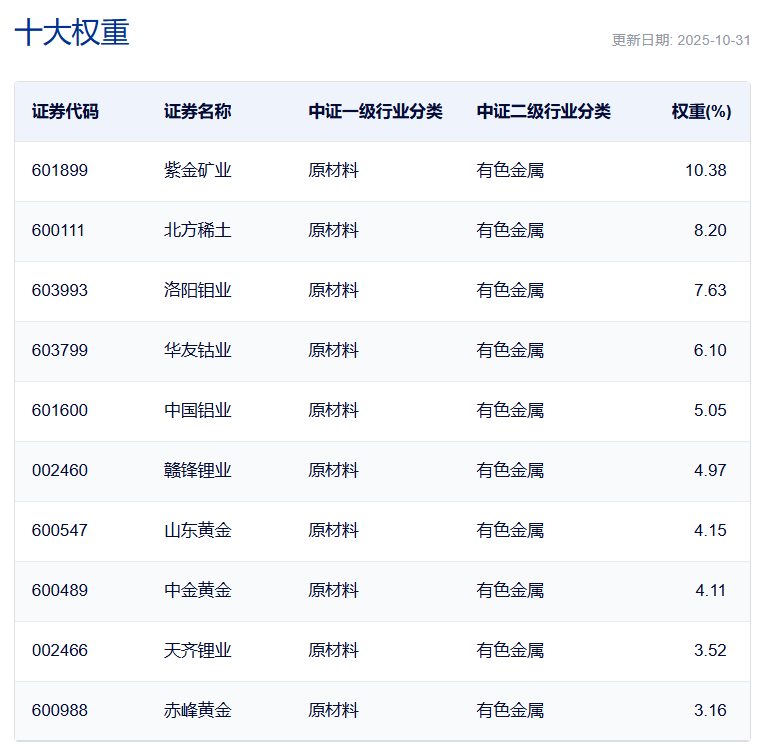This screenshot has width=765, height=747.
Task: Click 原材料 in the 紫金矿业 row
Action: point(333,170)
